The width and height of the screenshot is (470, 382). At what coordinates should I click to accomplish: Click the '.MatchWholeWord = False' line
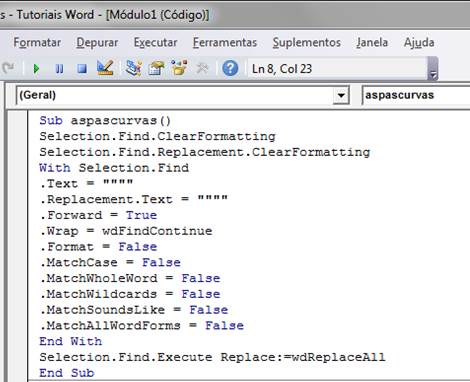(130, 278)
